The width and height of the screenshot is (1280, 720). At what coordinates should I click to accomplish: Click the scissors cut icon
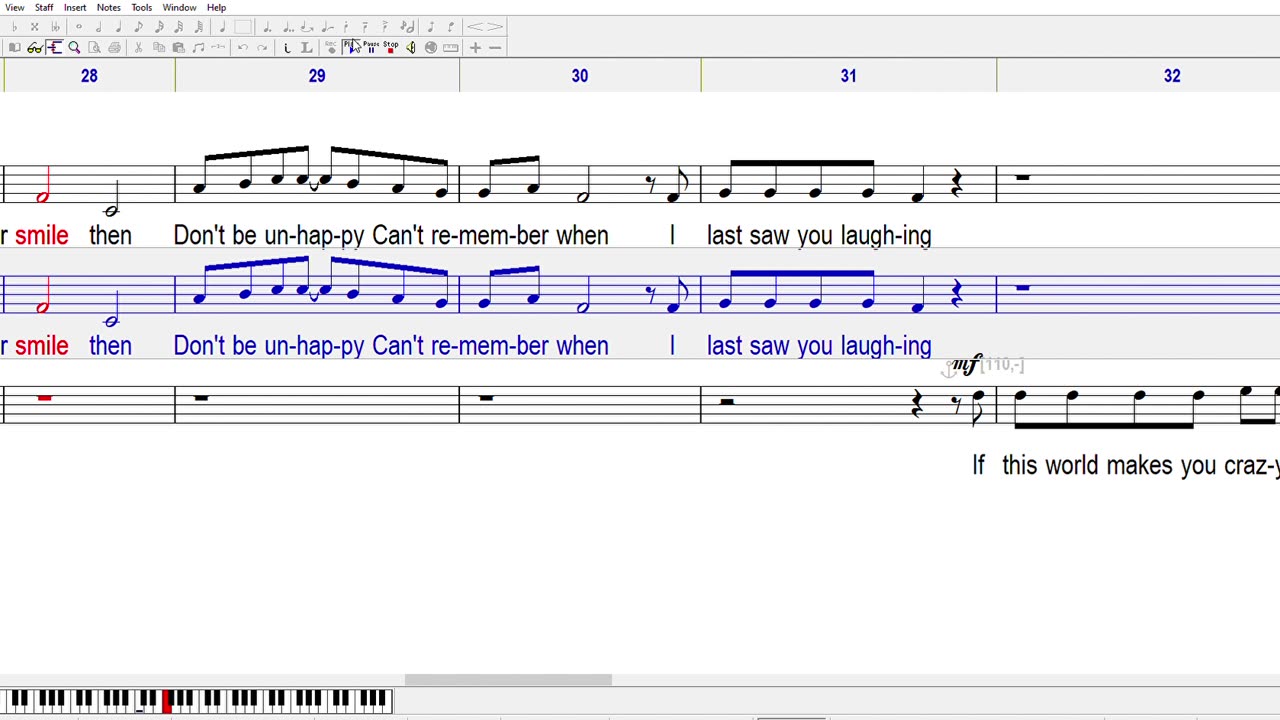point(138,47)
